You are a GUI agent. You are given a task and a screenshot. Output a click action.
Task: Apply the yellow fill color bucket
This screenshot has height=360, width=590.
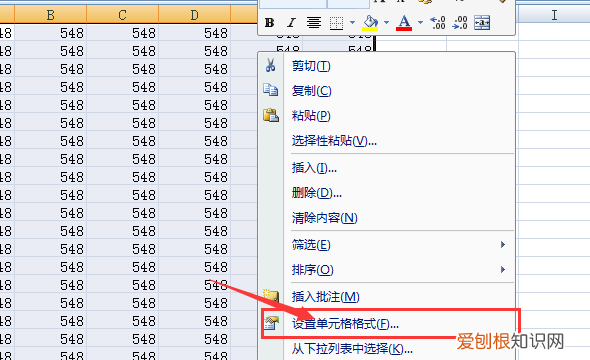coord(370,23)
